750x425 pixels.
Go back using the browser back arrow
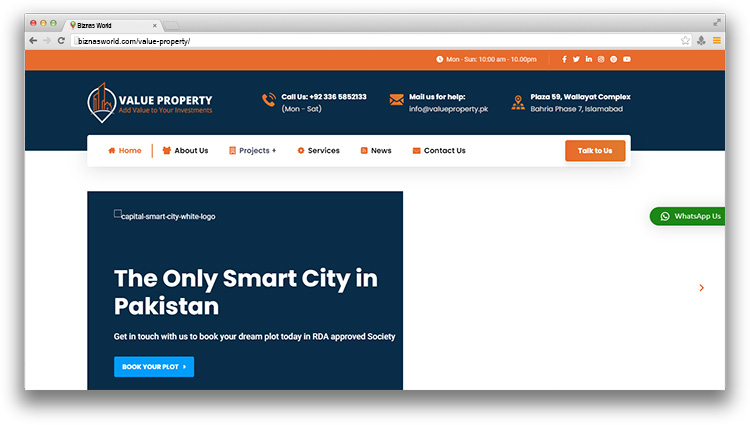click(33, 41)
